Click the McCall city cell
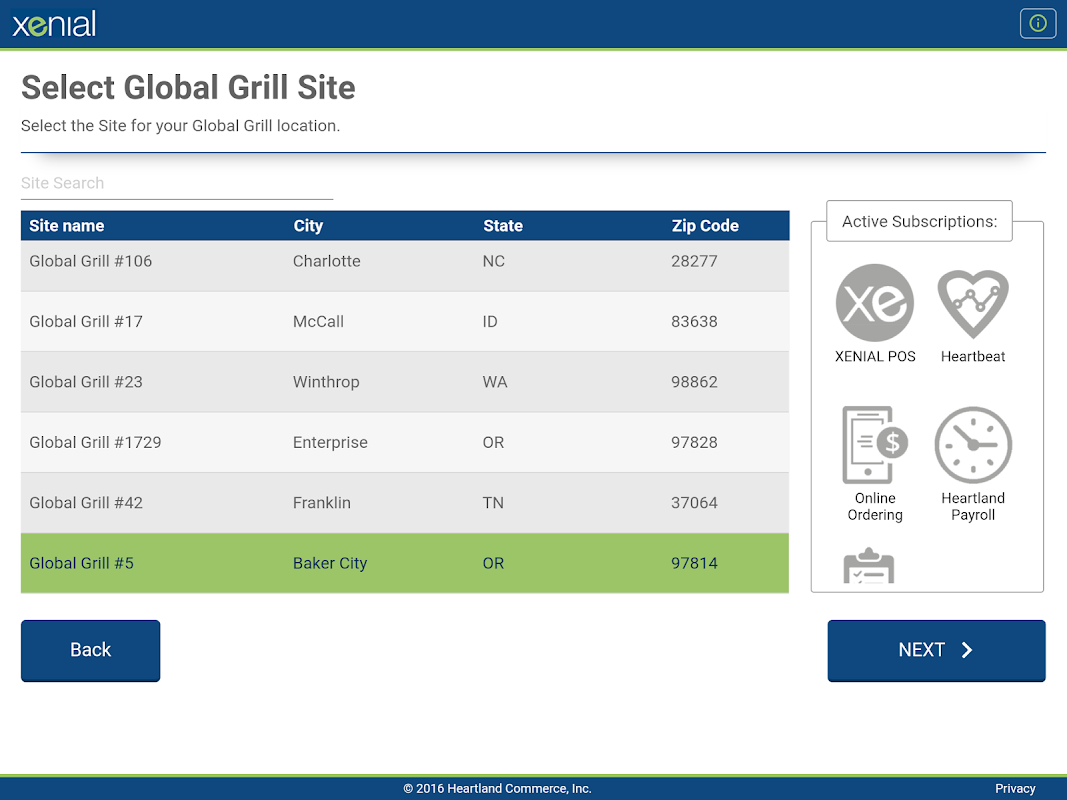Viewport: 1067px width, 800px height. (x=318, y=322)
